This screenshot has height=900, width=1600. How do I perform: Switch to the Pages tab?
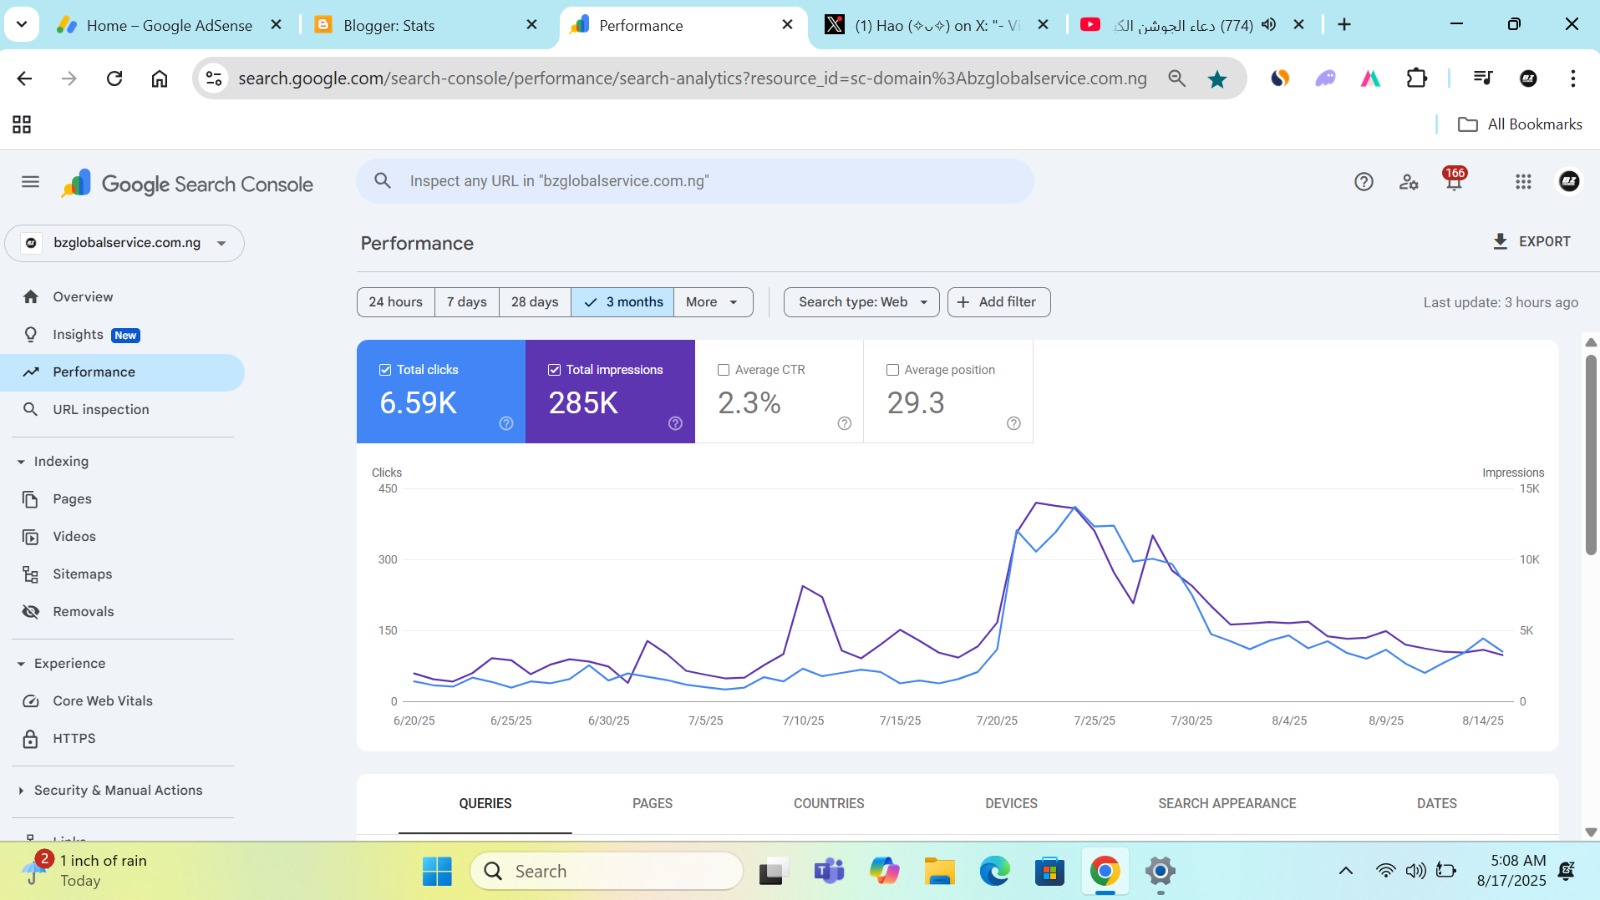[x=652, y=804]
